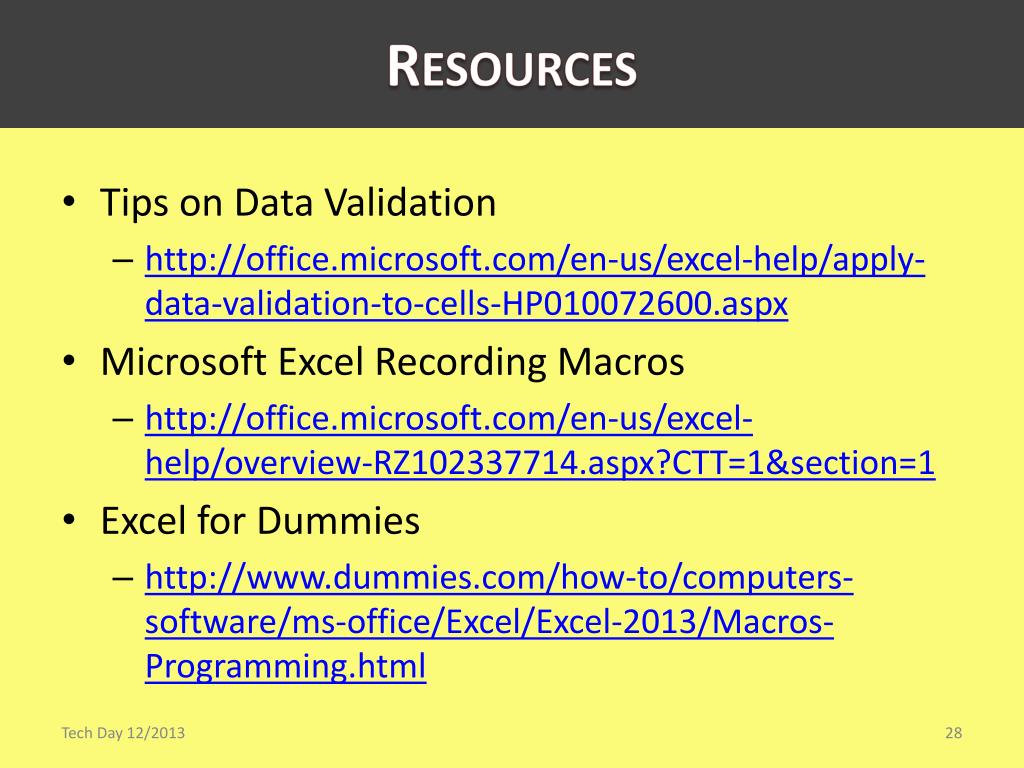Click the 'Excel for Dummies' heading
This screenshot has height=768, width=1024.
(x=261, y=520)
